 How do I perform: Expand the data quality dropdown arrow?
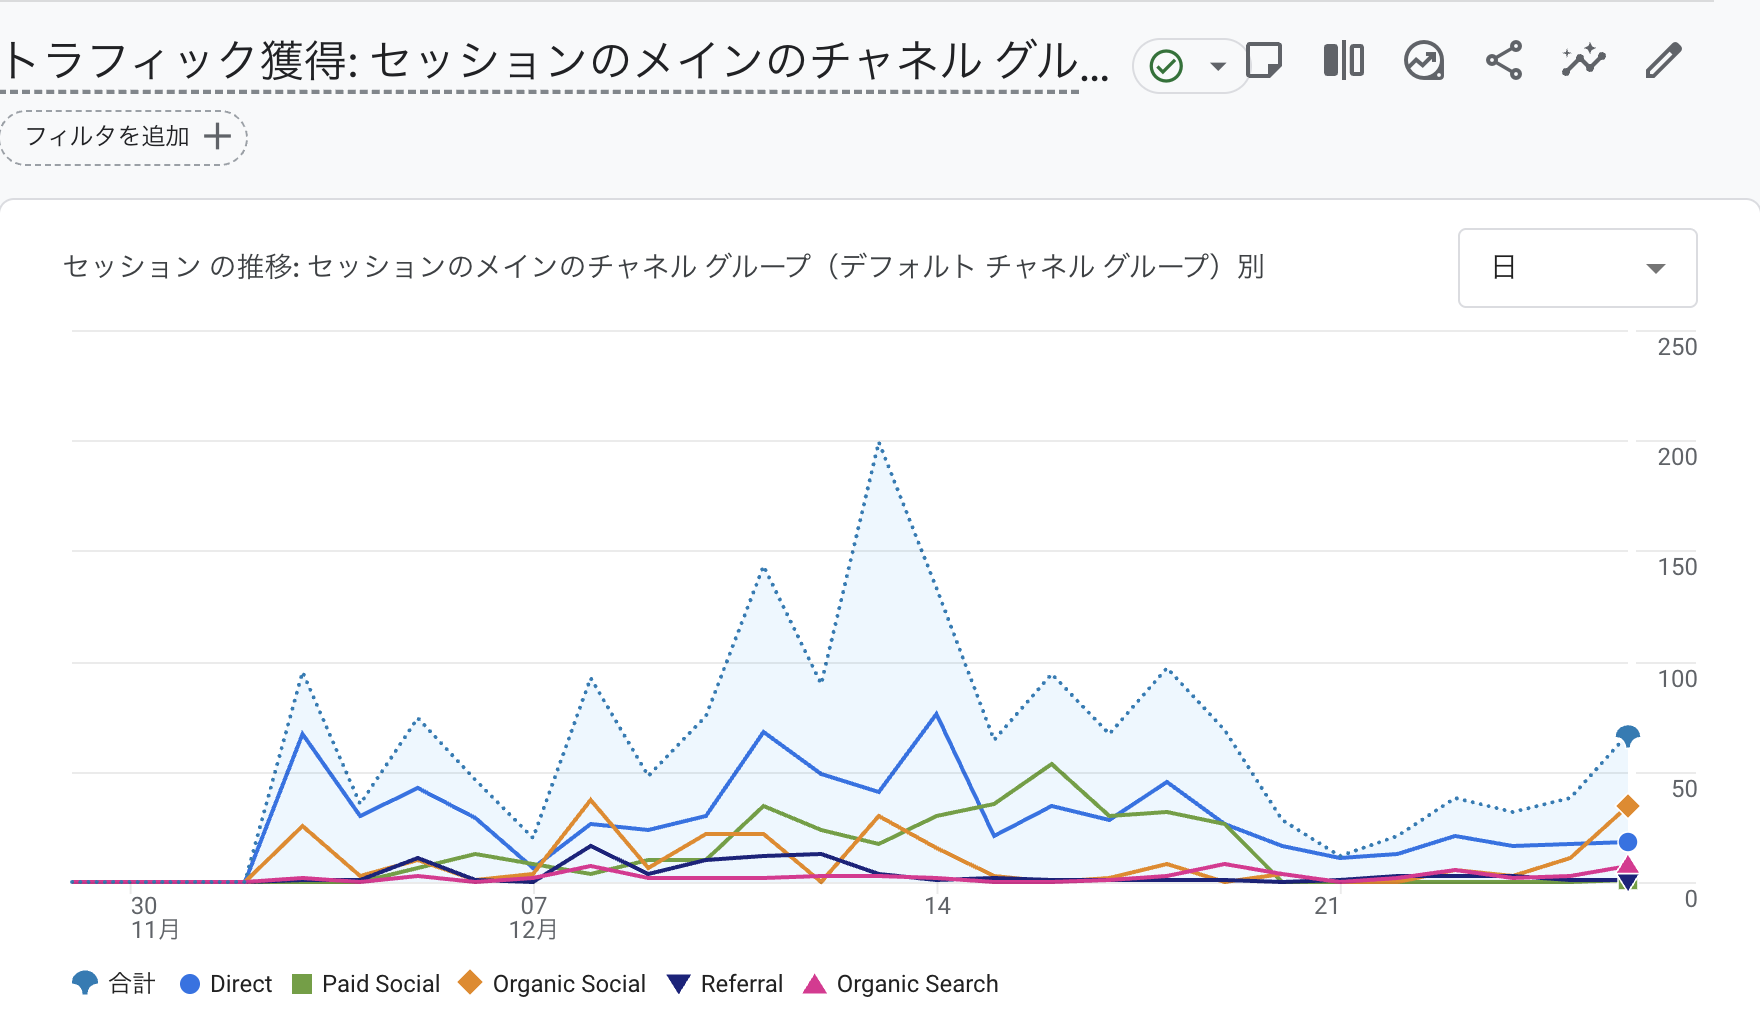tap(1217, 65)
